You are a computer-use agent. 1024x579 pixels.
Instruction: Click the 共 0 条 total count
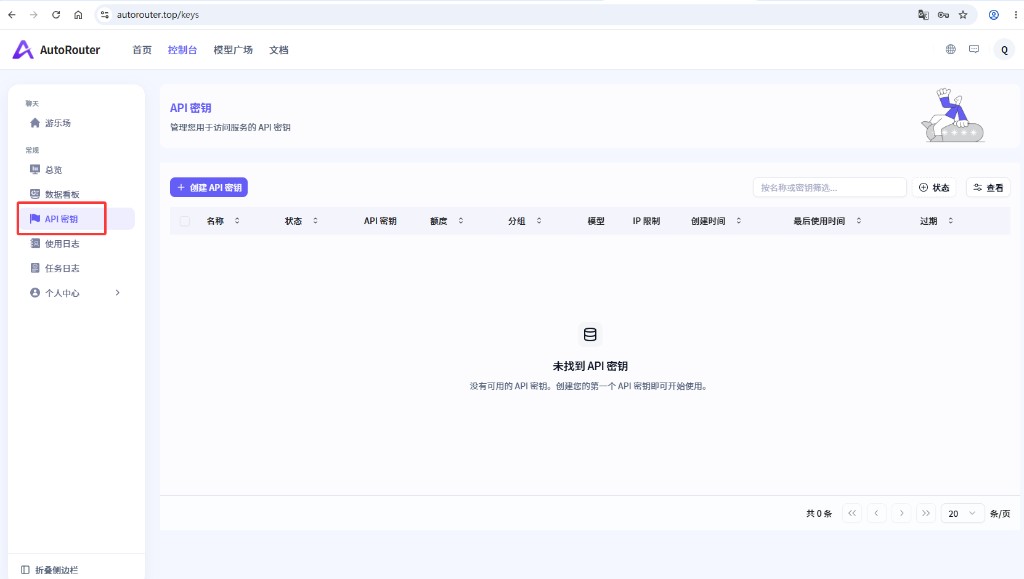coord(819,514)
